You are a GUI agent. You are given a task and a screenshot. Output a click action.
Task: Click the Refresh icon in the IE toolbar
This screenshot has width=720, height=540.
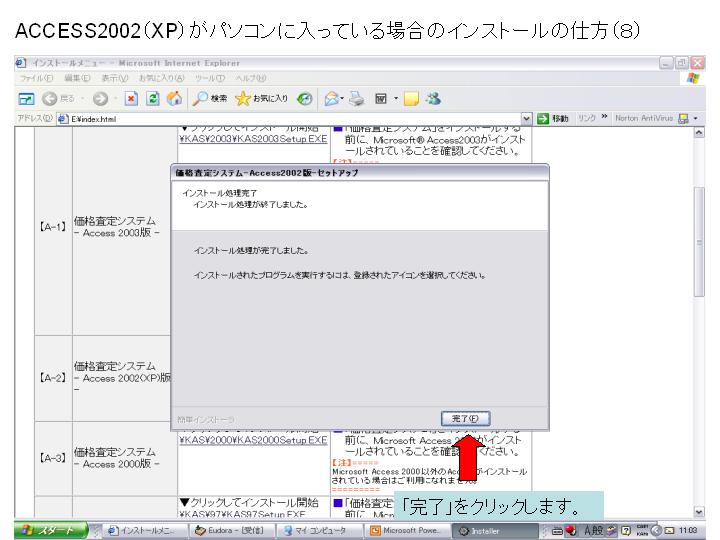[153, 99]
